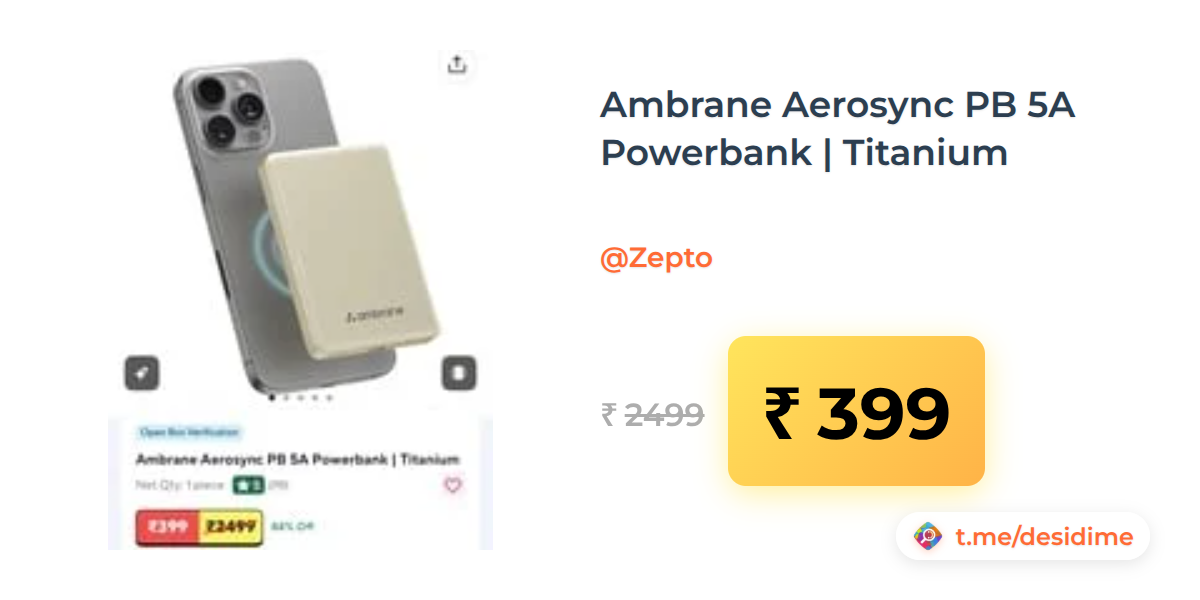1200x600 pixels.
Task: Click the small product title under the image
Action: tap(297, 460)
